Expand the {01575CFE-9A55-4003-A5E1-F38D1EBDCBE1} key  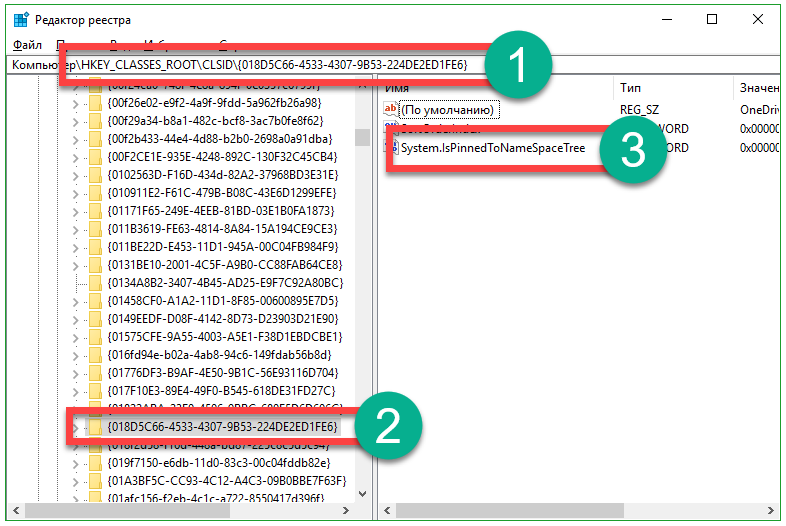(x=78, y=337)
